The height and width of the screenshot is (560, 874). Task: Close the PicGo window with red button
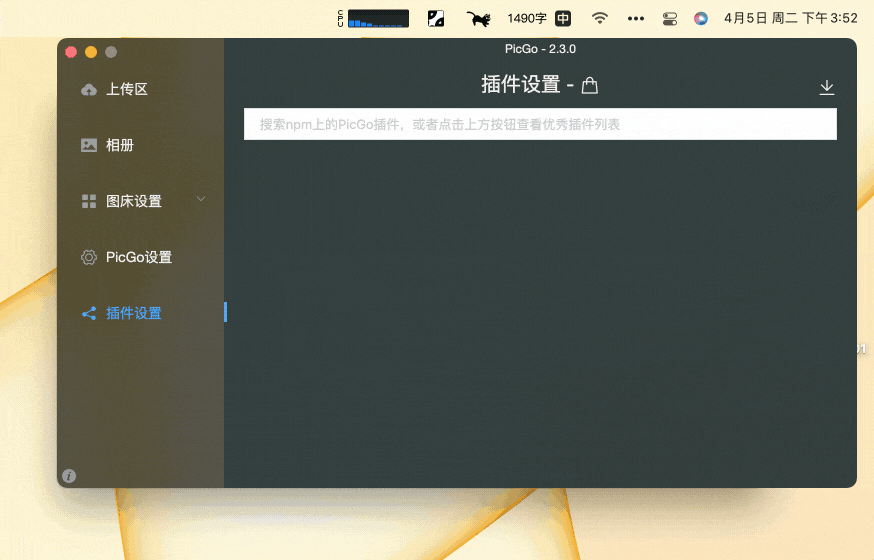(71, 52)
